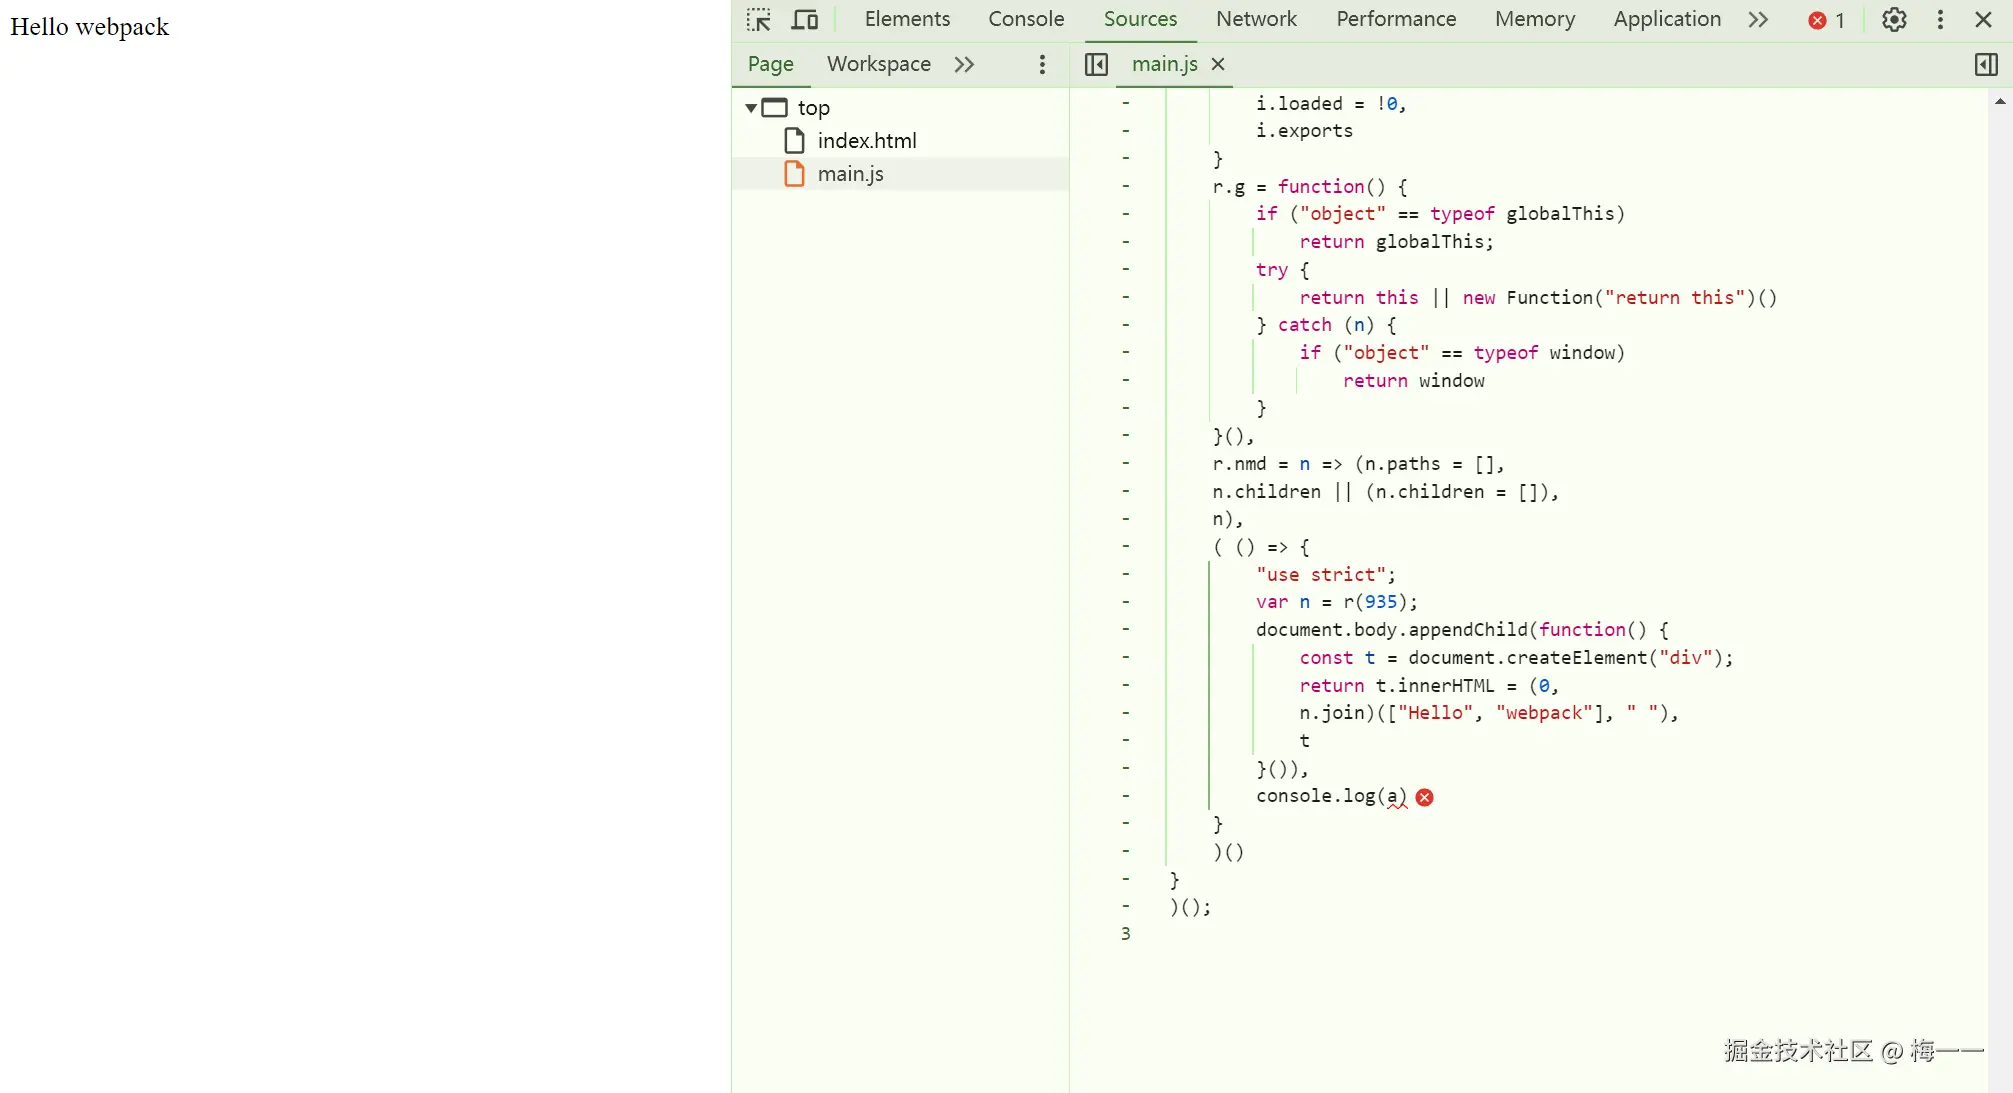Click line number 3 in gutter
The image size is (2013, 1093).
pos(1125,933)
